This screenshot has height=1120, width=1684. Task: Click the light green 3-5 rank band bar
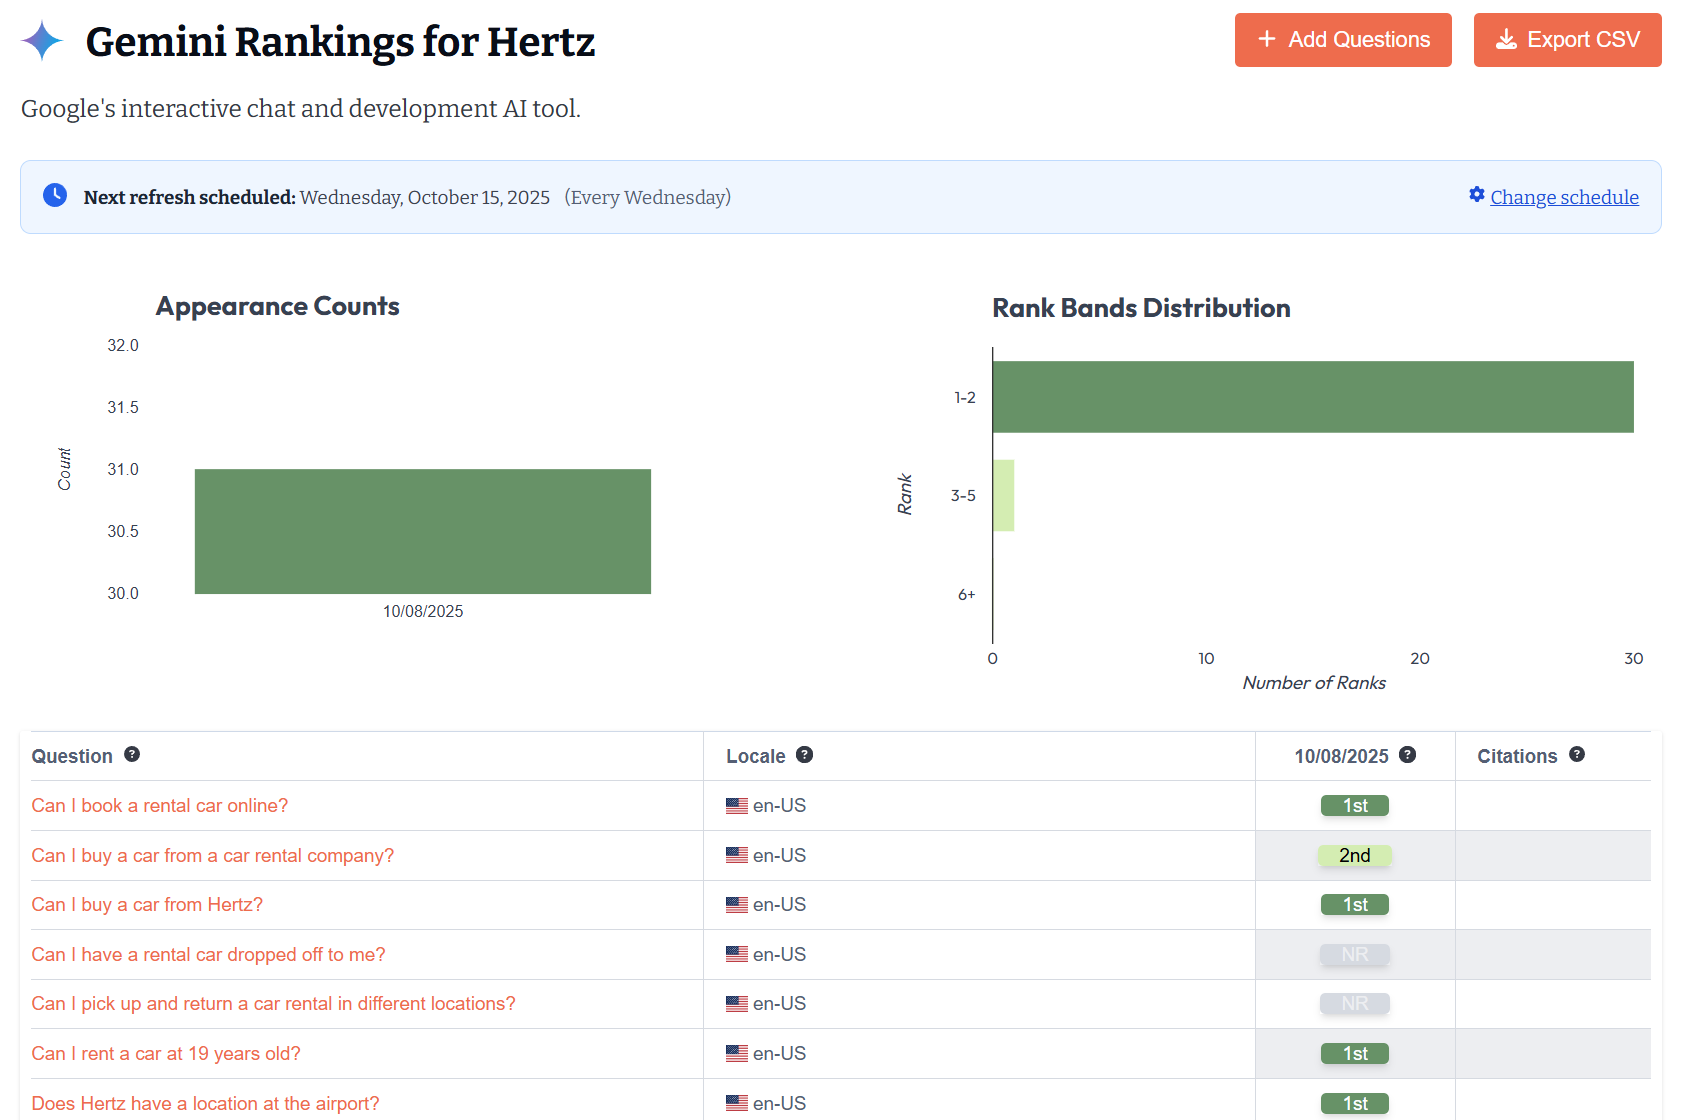1003,495
